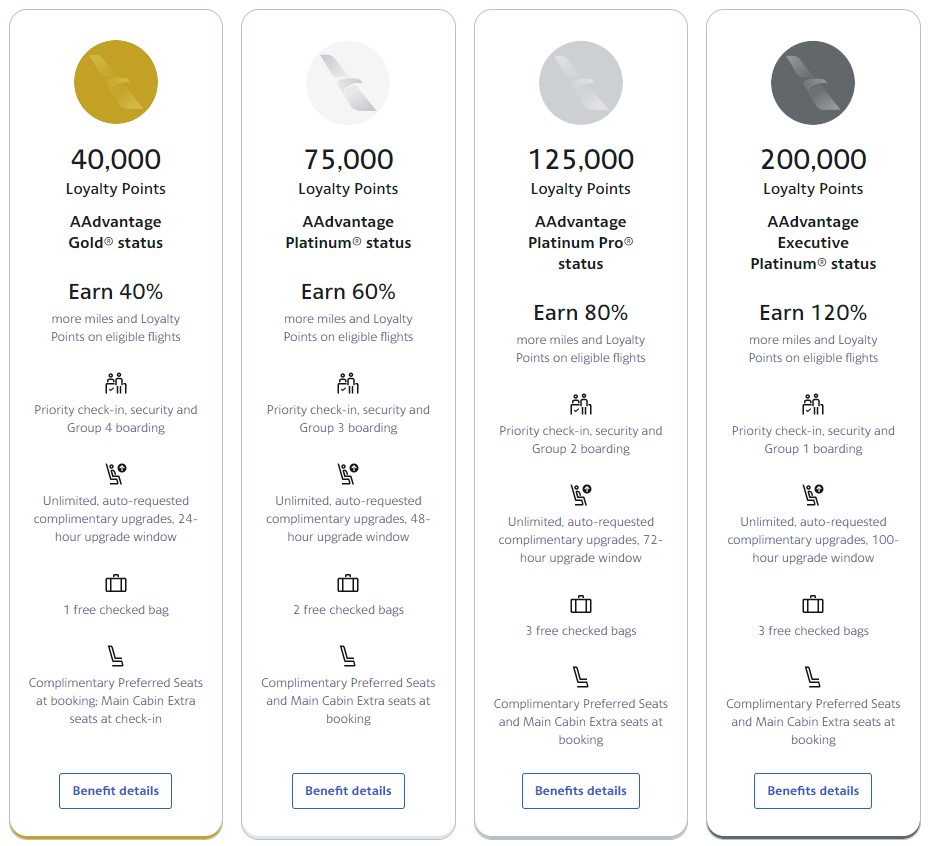Click the 40,000 Loyalty Points heading

(x=116, y=160)
